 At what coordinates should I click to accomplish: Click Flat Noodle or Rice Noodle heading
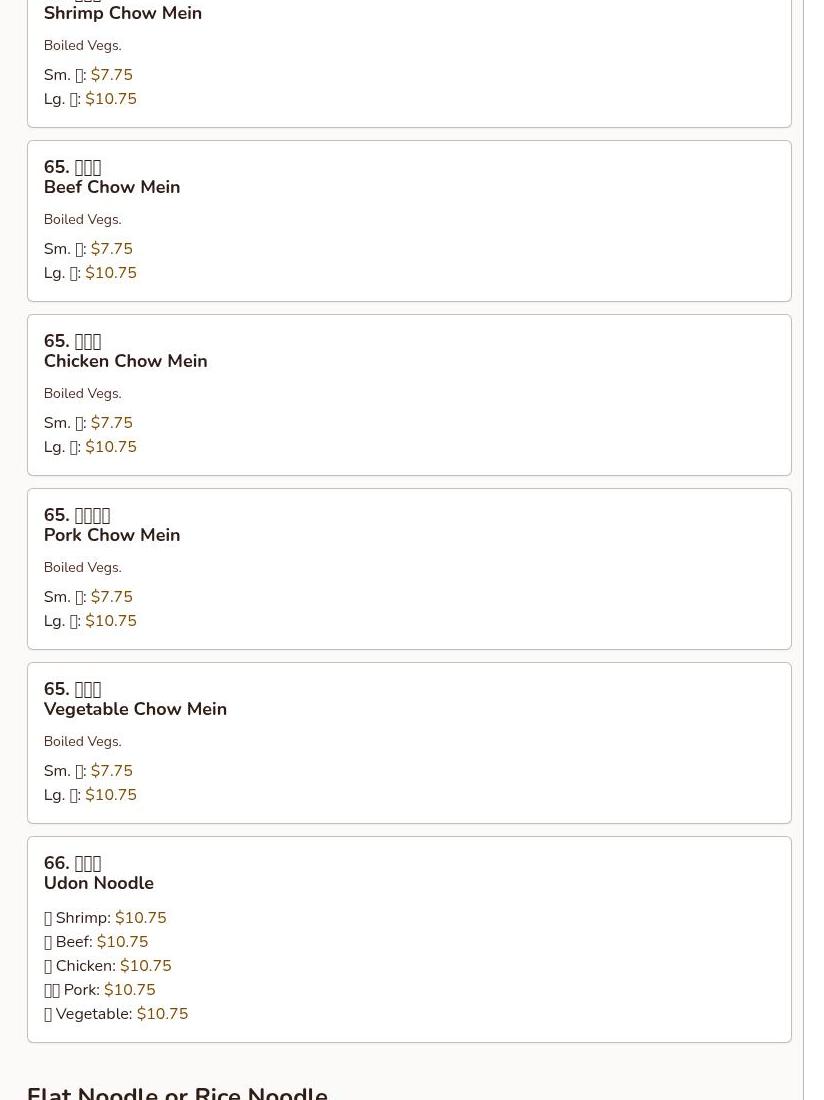177,1092
